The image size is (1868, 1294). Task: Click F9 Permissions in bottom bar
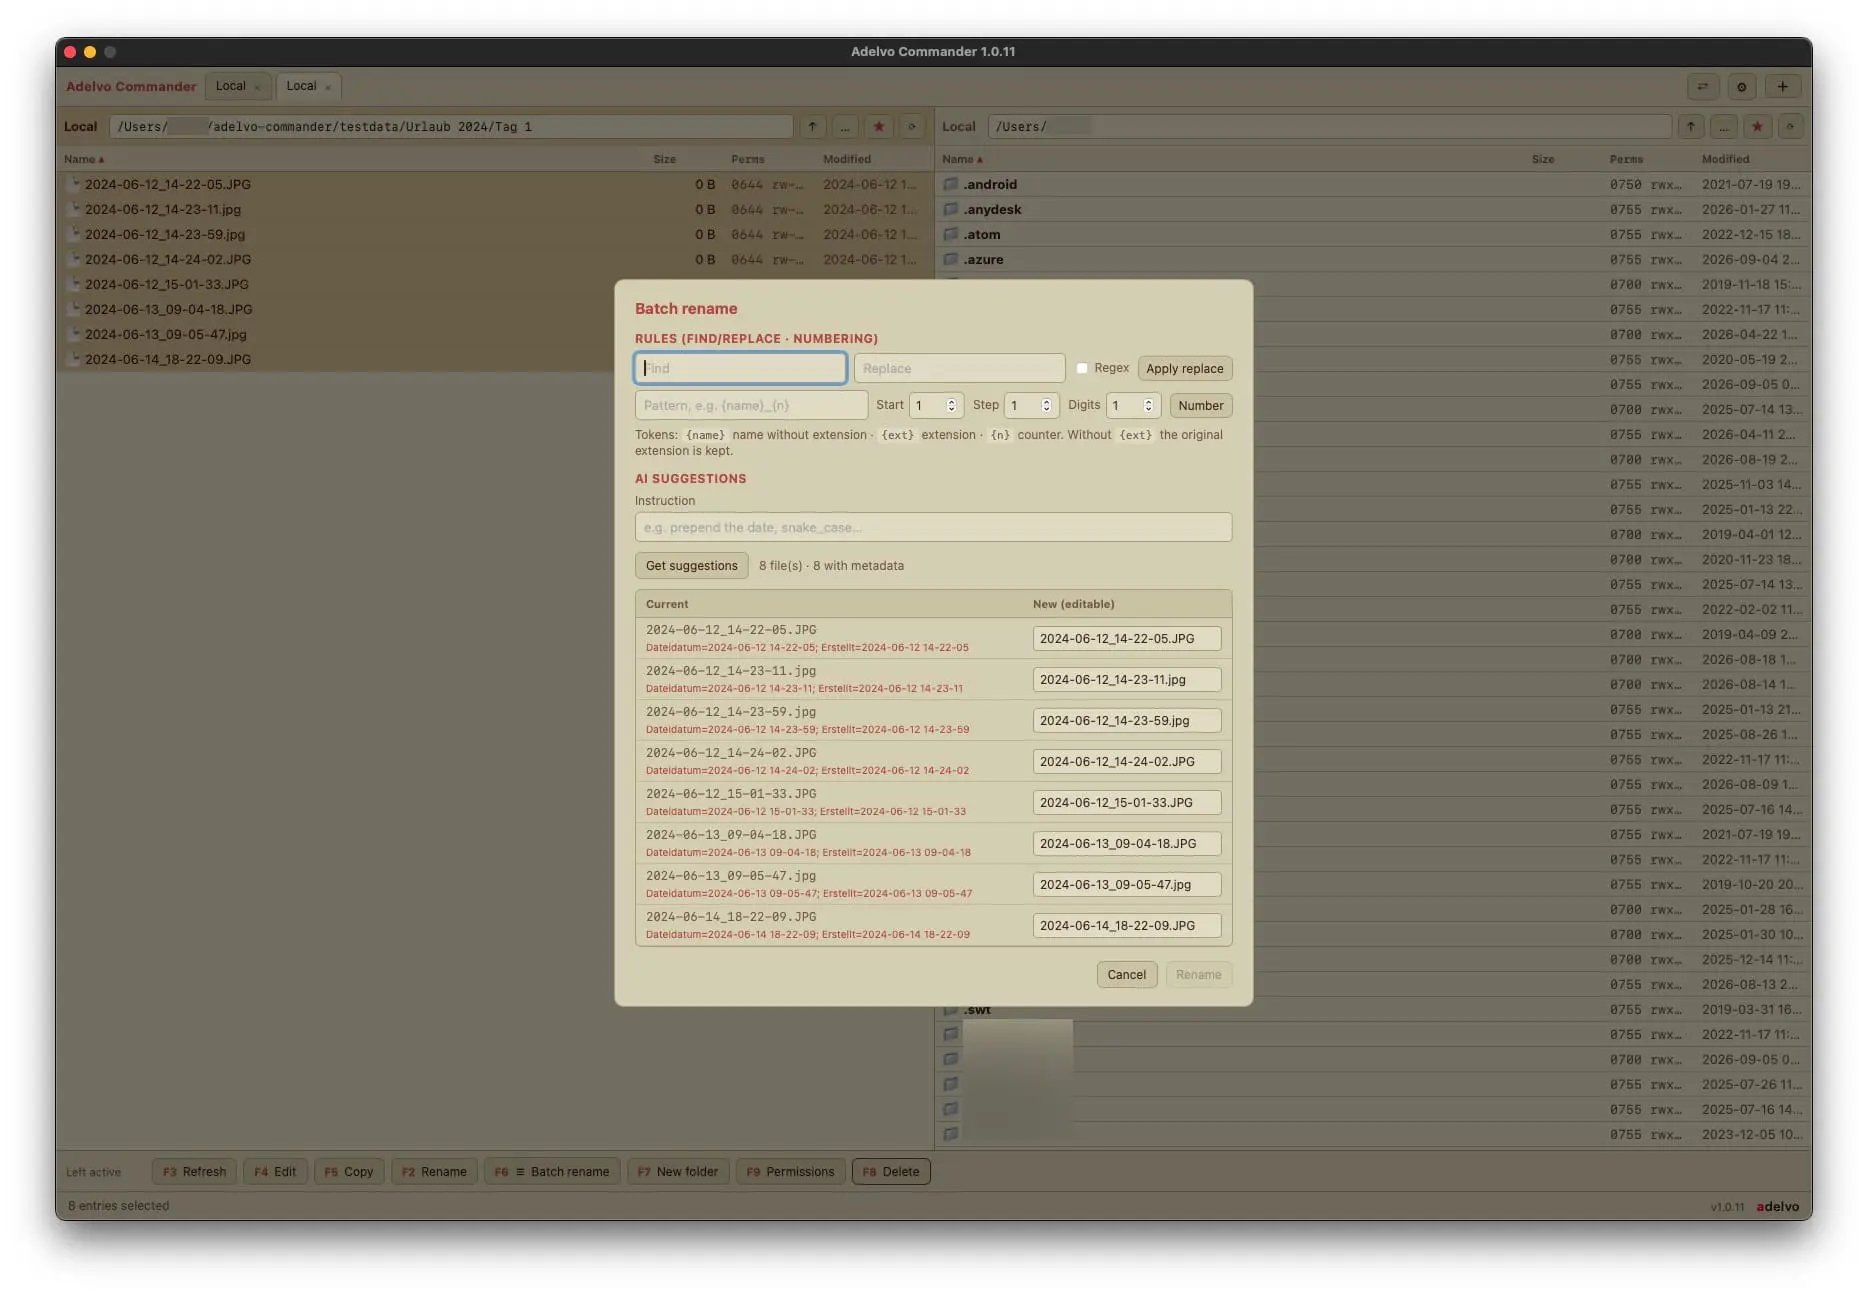pyautogui.click(x=790, y=1171)
